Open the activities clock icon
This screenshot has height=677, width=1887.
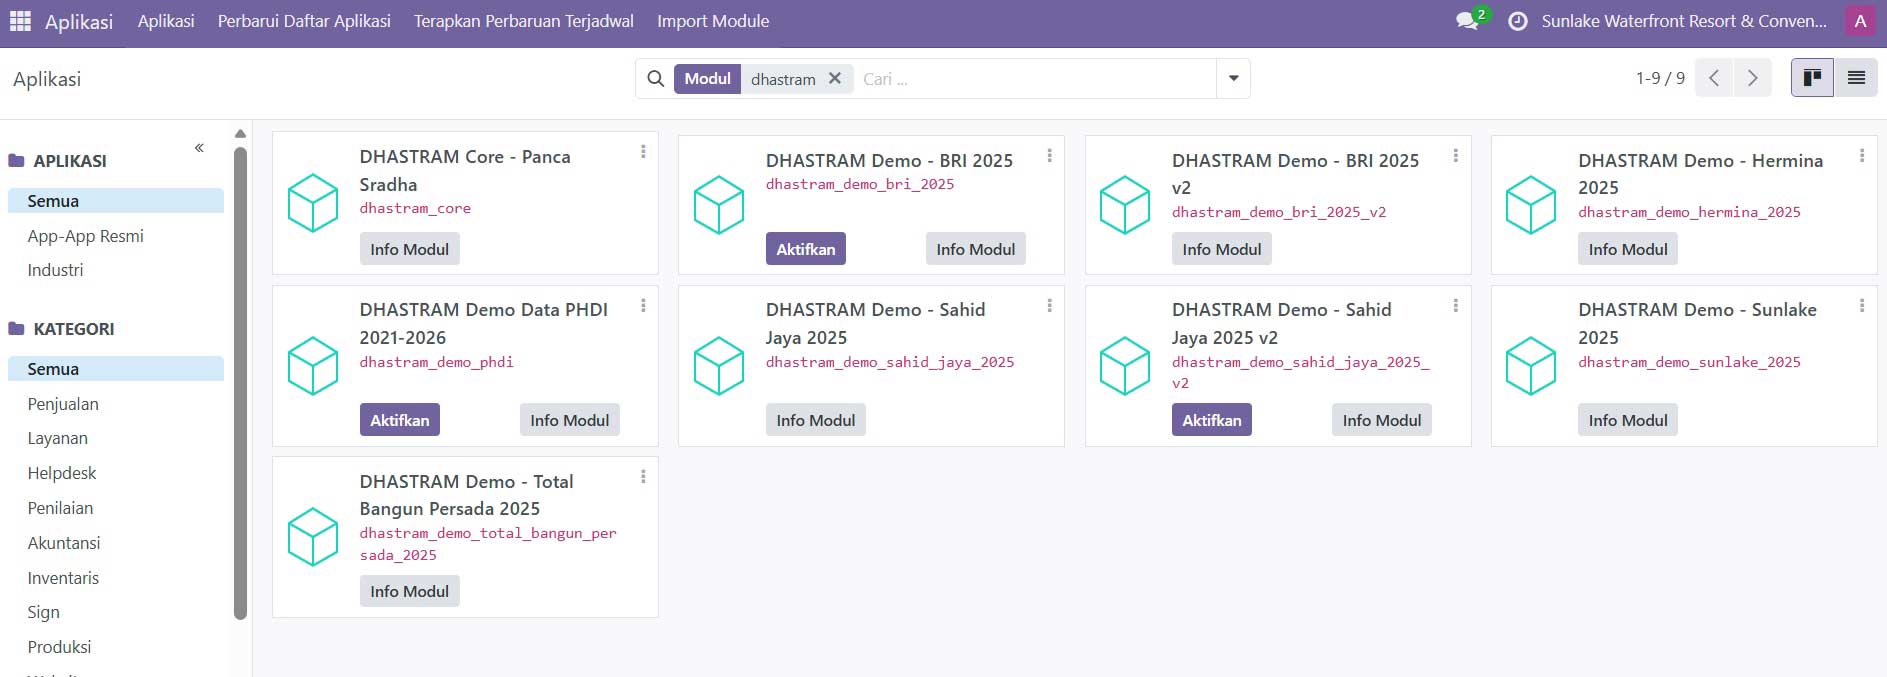pos(1517,21)
